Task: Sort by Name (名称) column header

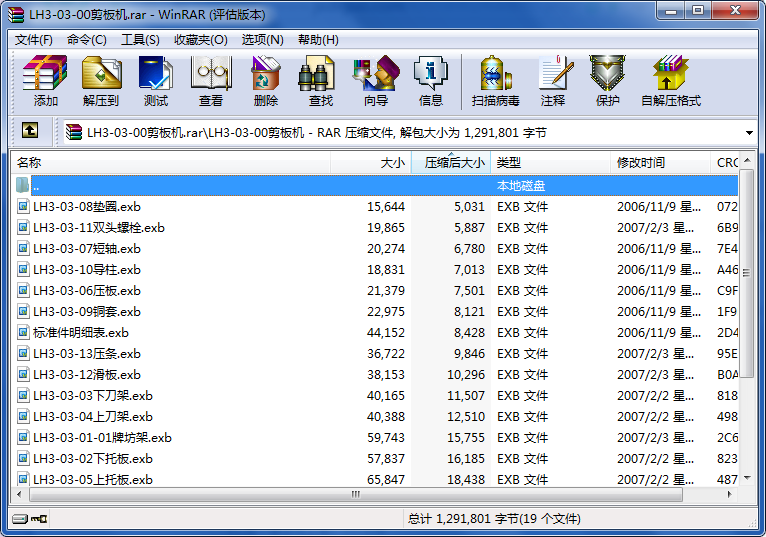Action: 171,163
